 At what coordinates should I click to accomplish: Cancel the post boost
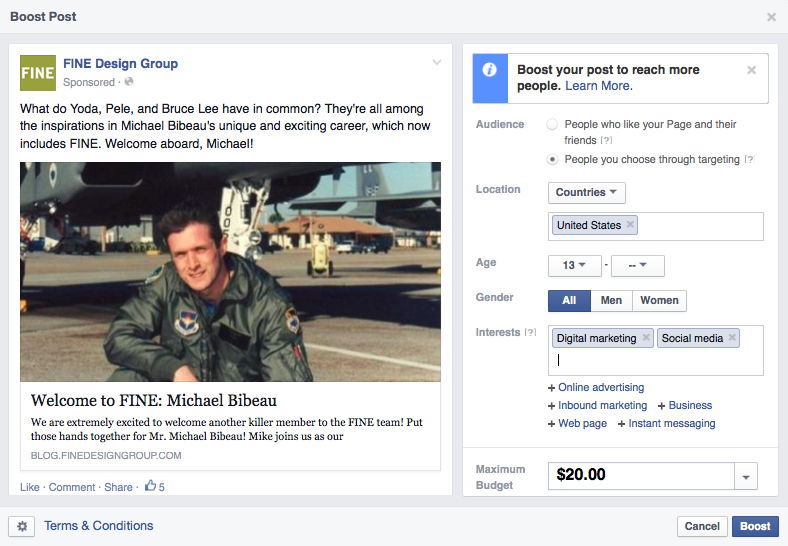702,526
